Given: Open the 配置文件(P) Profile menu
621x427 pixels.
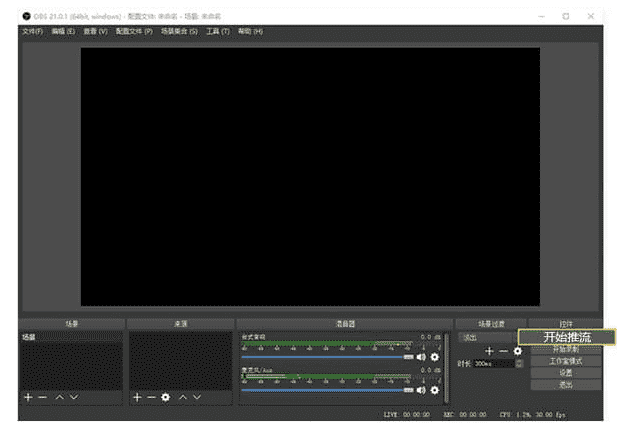Looking at the screenshot, I should (134, 31).
